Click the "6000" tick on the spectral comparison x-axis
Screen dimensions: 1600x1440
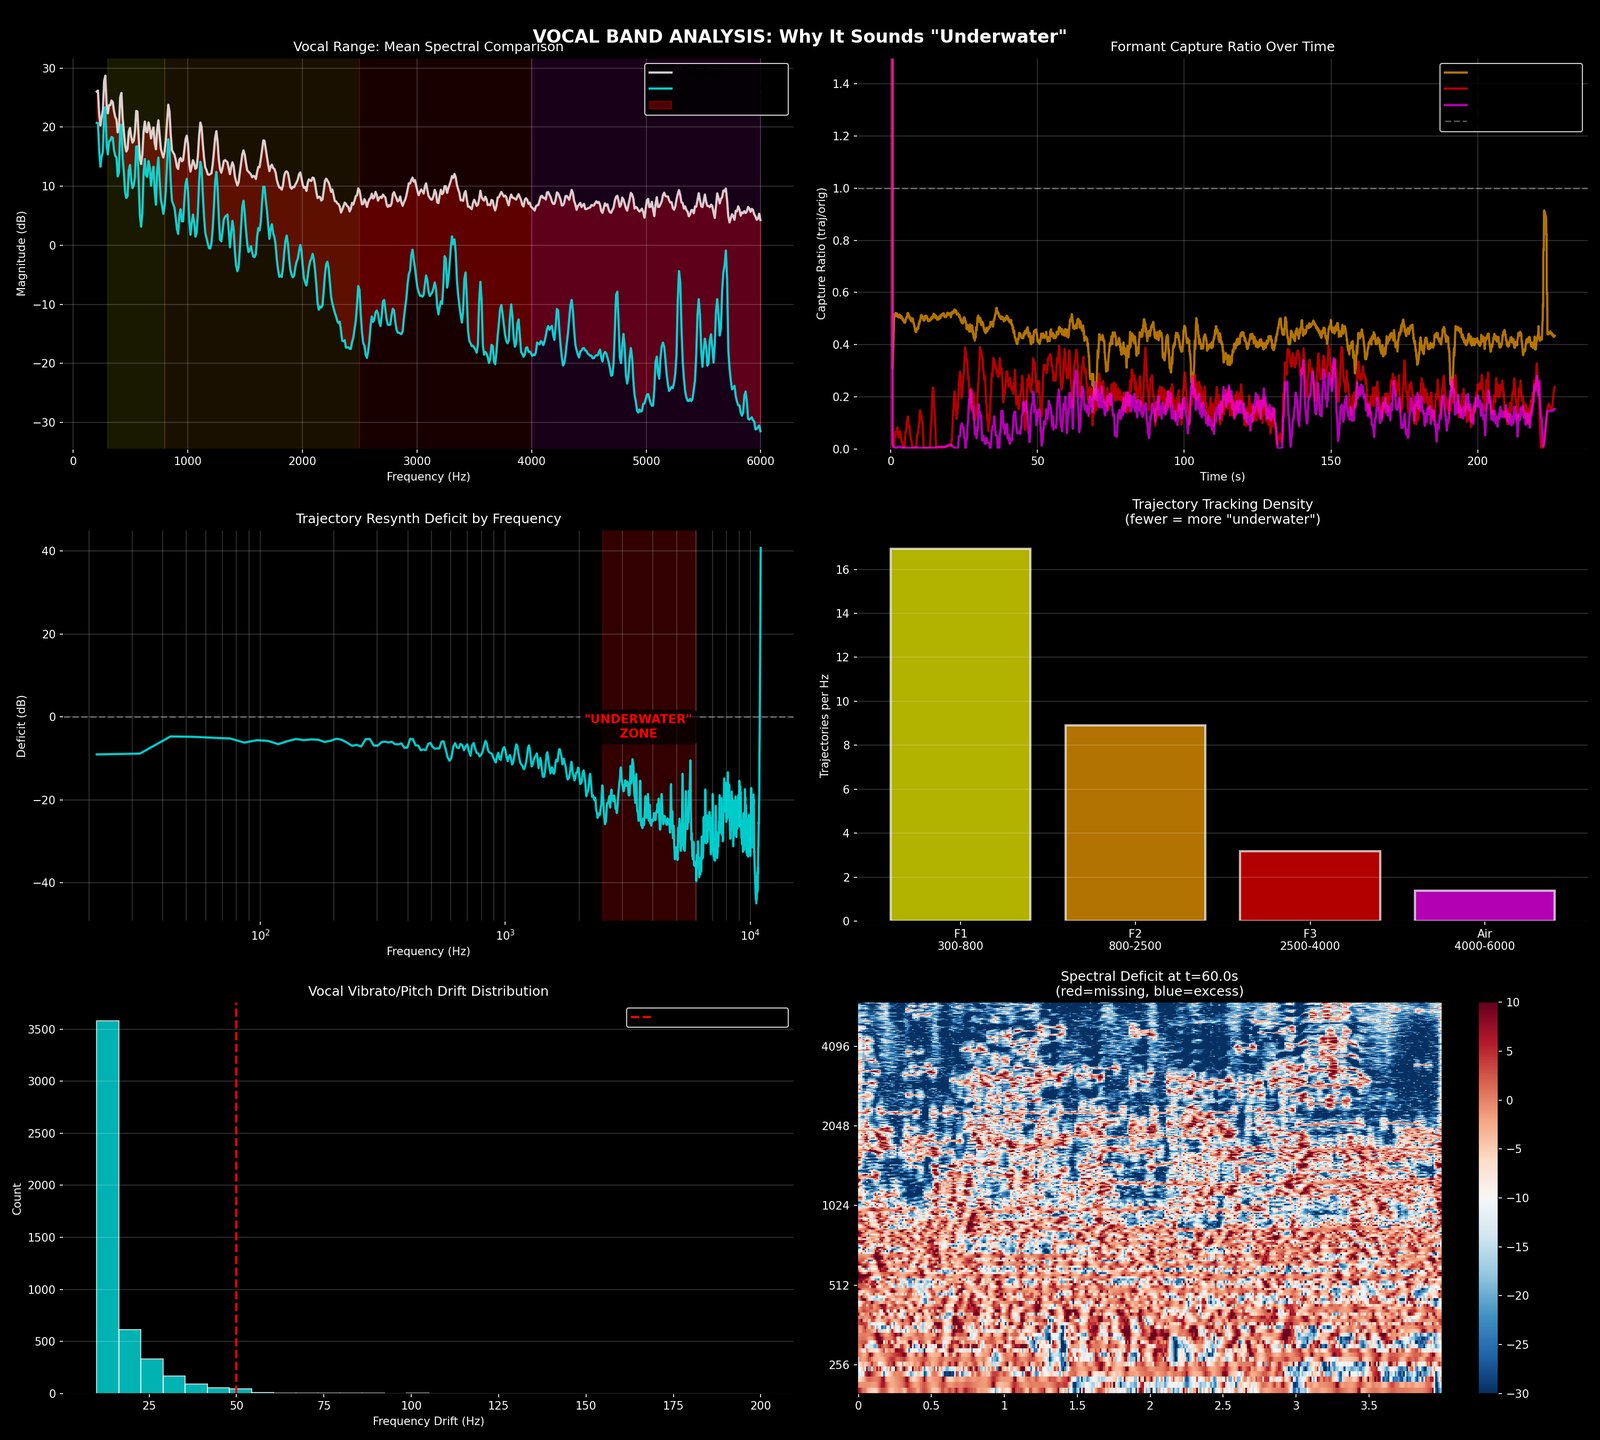760,461
